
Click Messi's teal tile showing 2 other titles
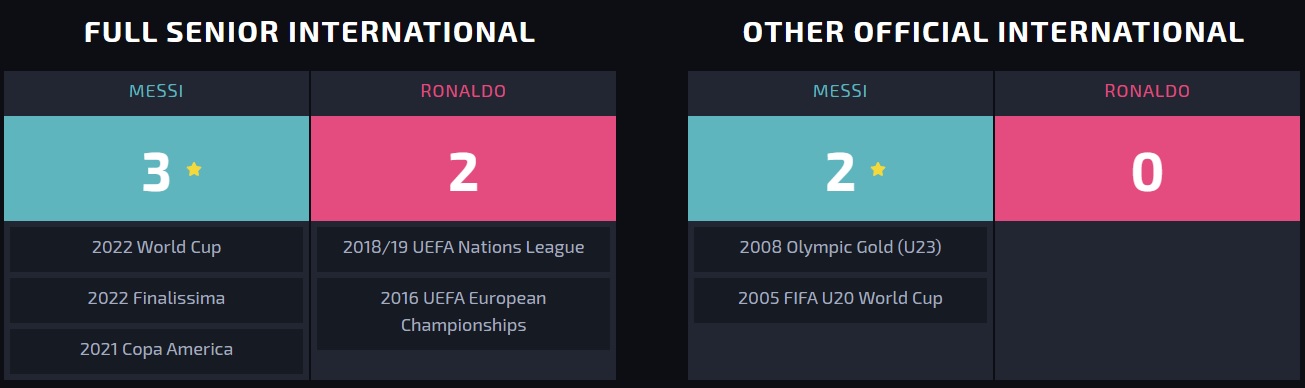pyautogui.click(x=840, y=169)
